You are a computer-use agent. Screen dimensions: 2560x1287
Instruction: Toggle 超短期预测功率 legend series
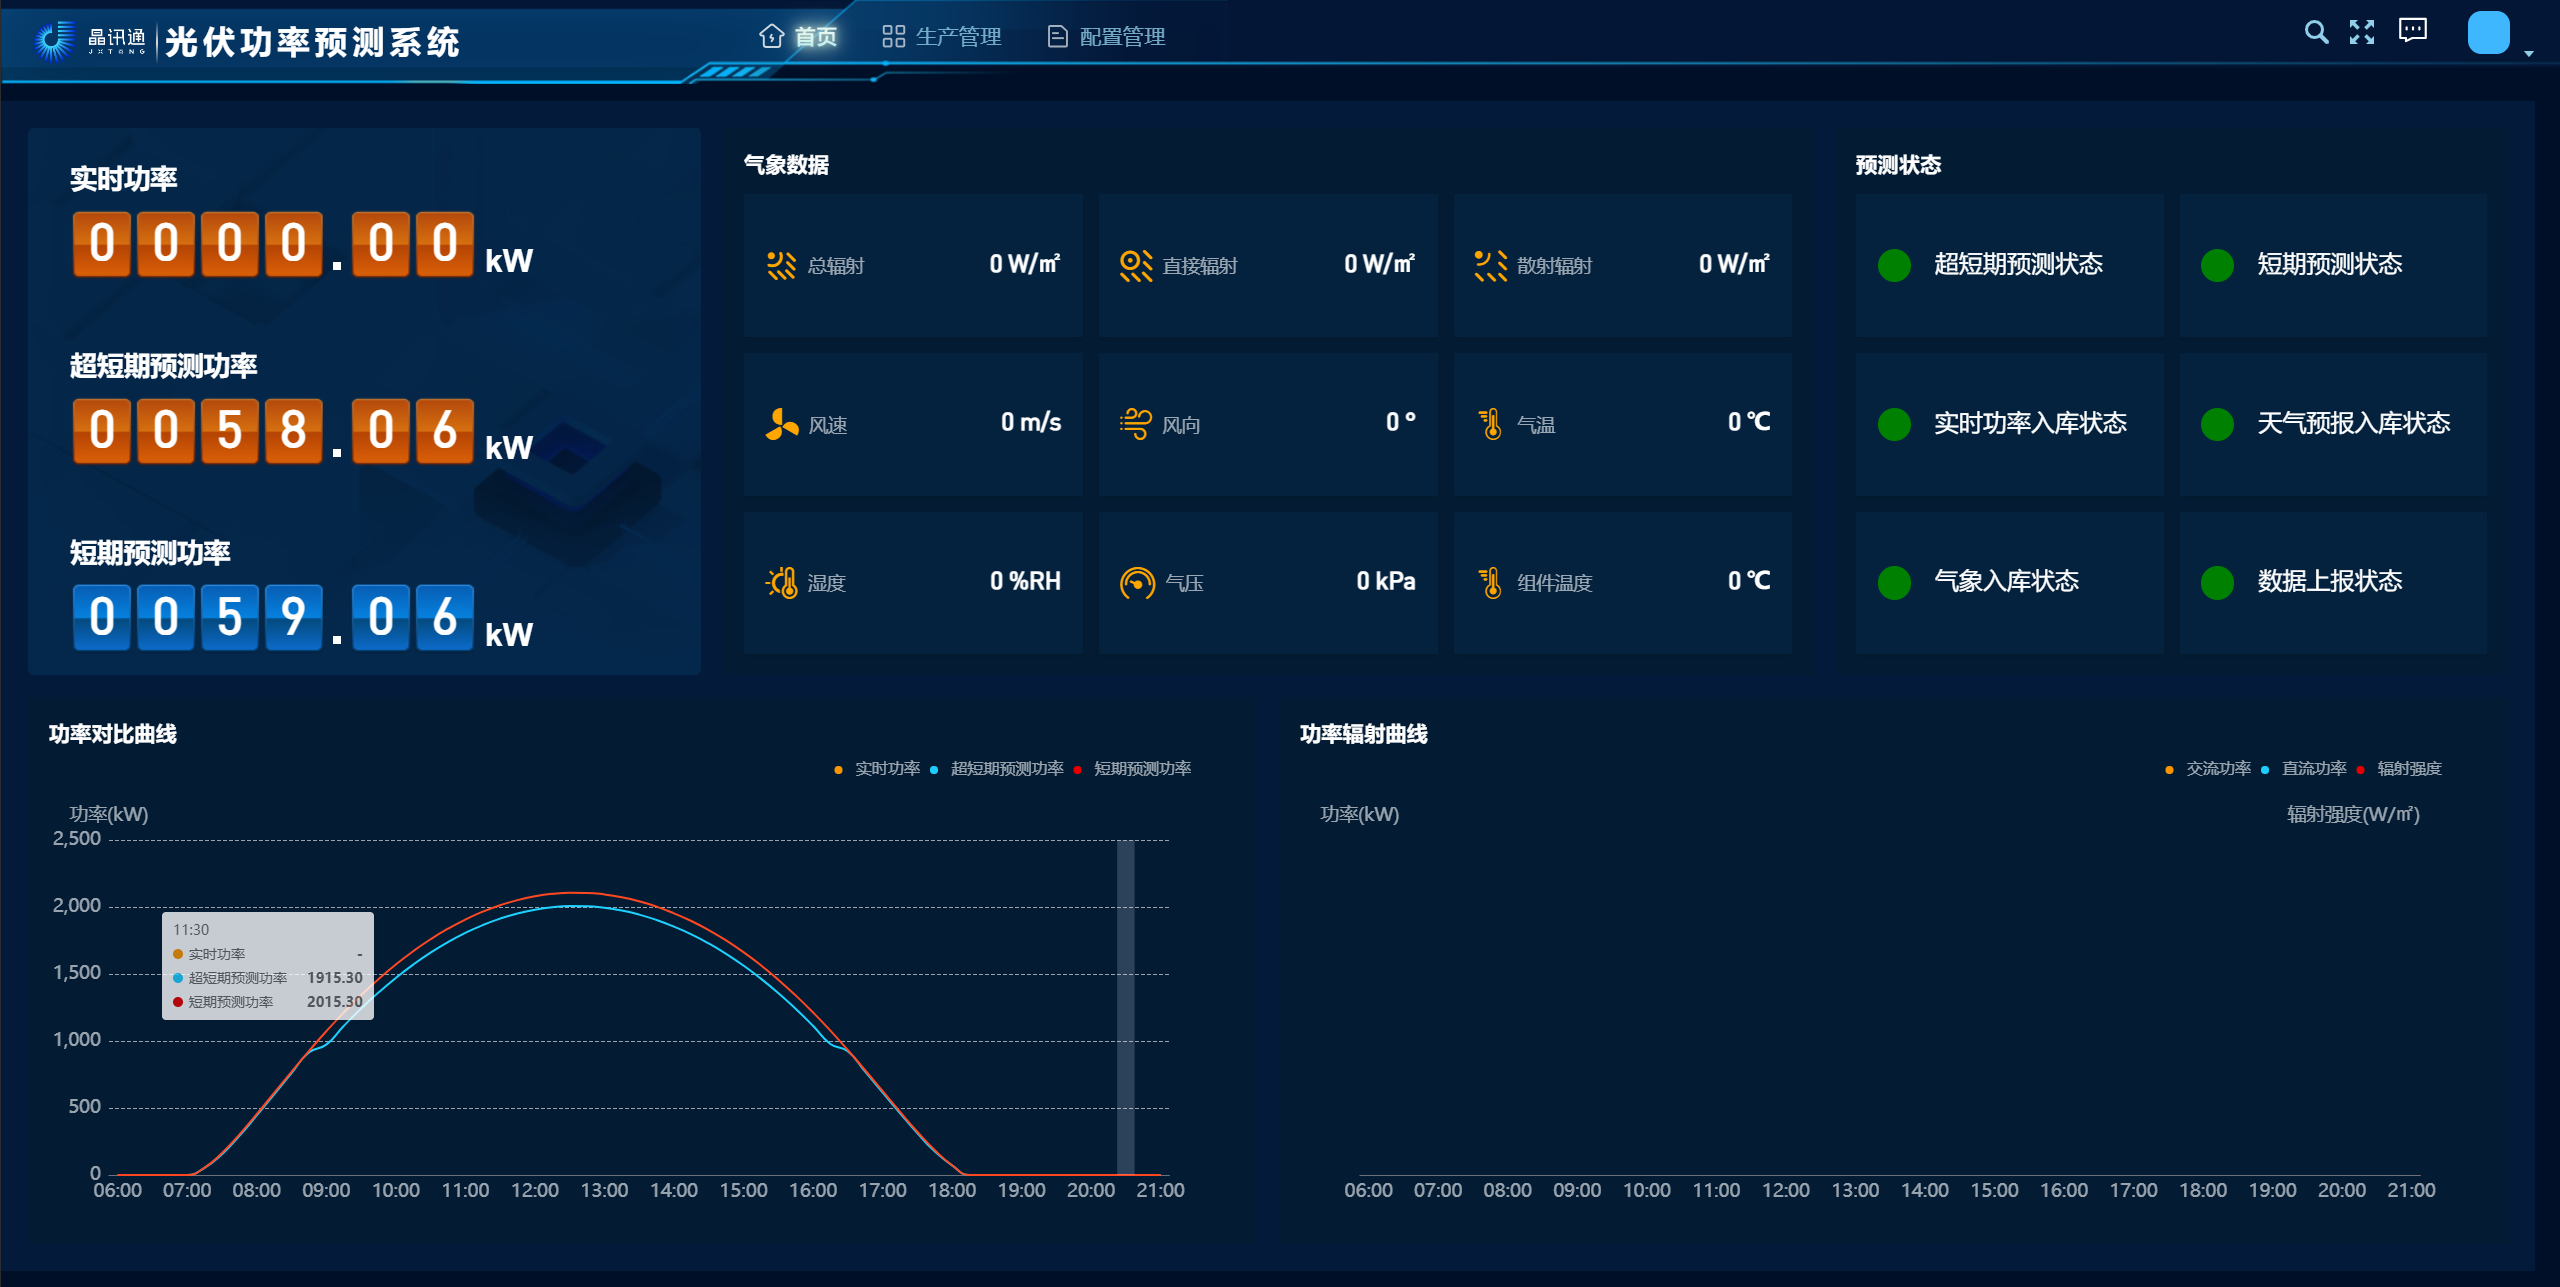(1006, 769)
